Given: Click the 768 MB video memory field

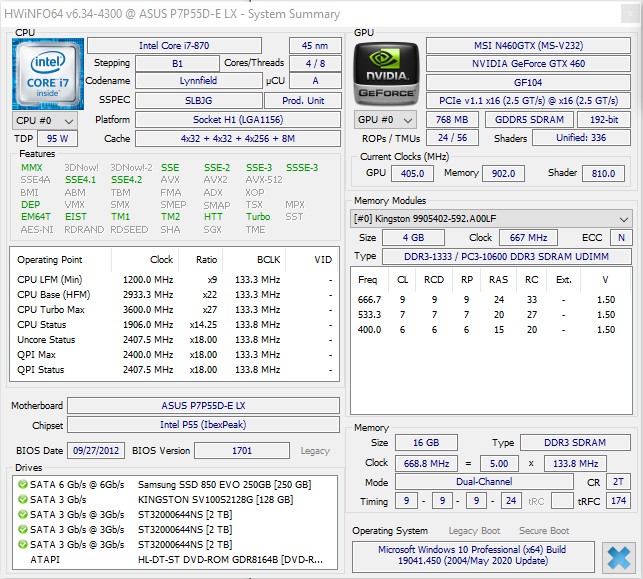Looking at the screenshot, I should pyautogui.click(x=452, y=120).
